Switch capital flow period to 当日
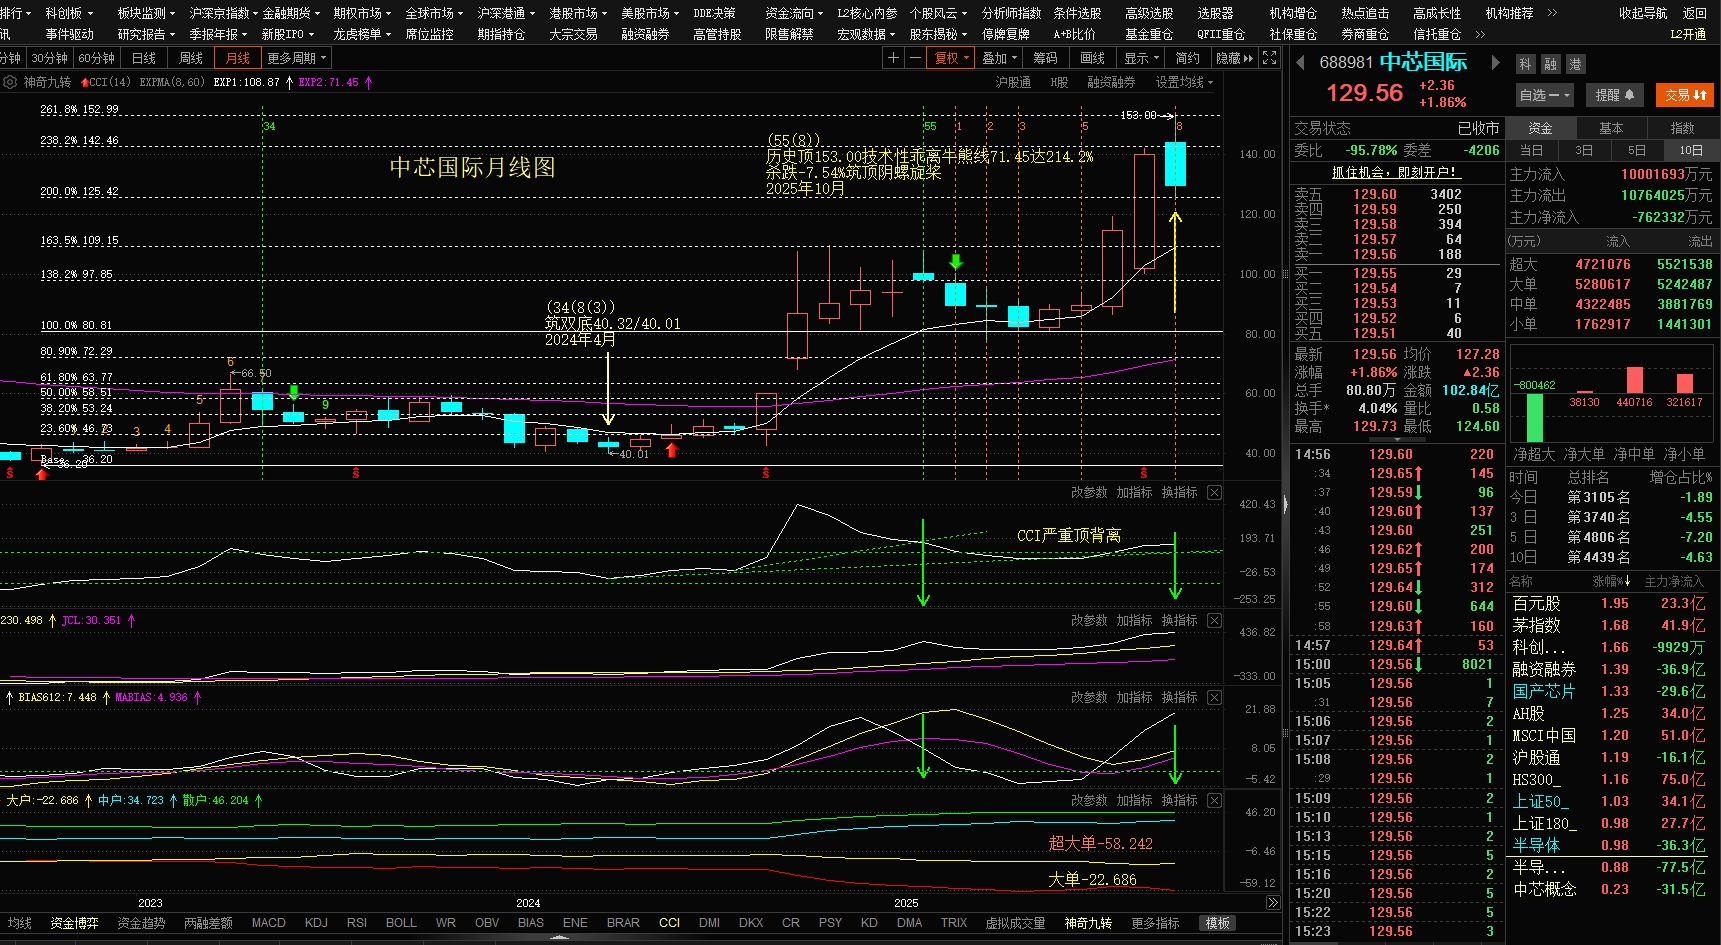 [x=1531, y=150]
